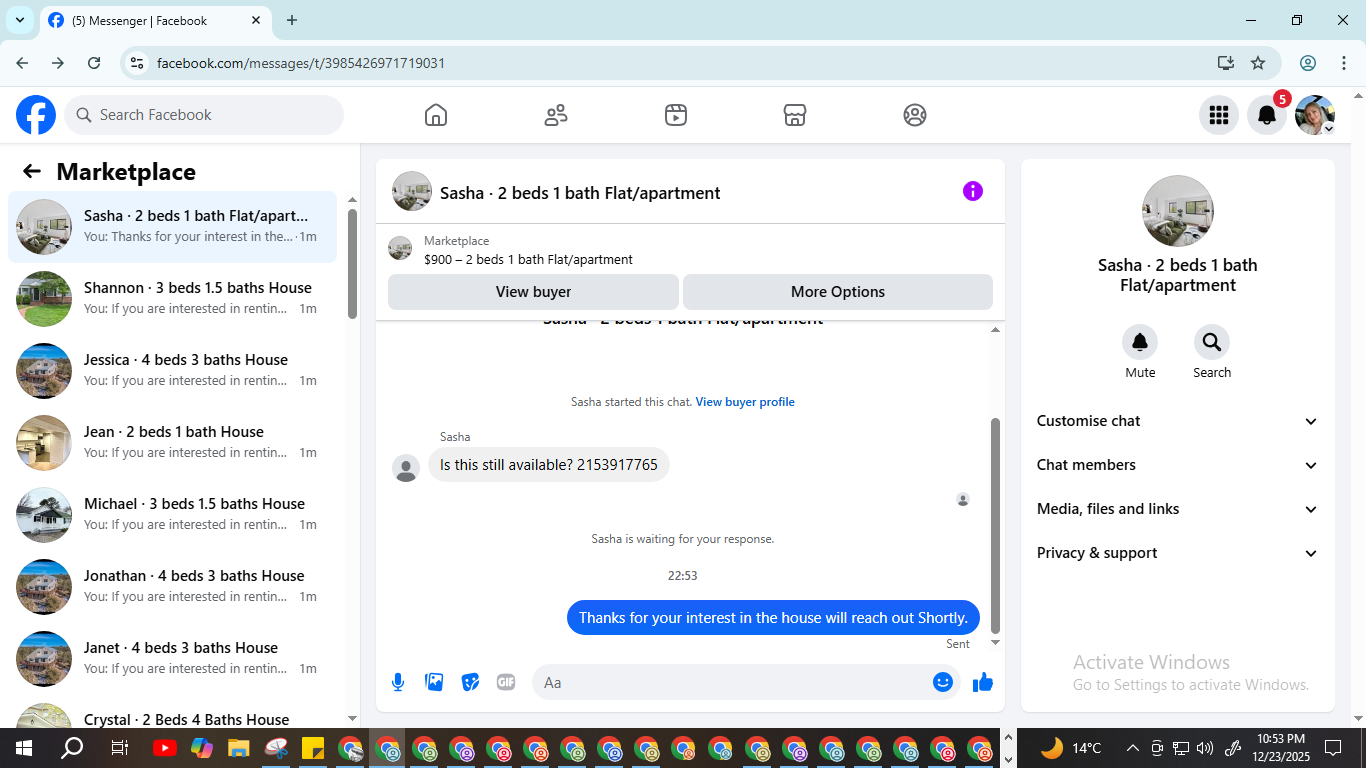Open the Marketplace icon in top navigation

[x=795, y=115]
